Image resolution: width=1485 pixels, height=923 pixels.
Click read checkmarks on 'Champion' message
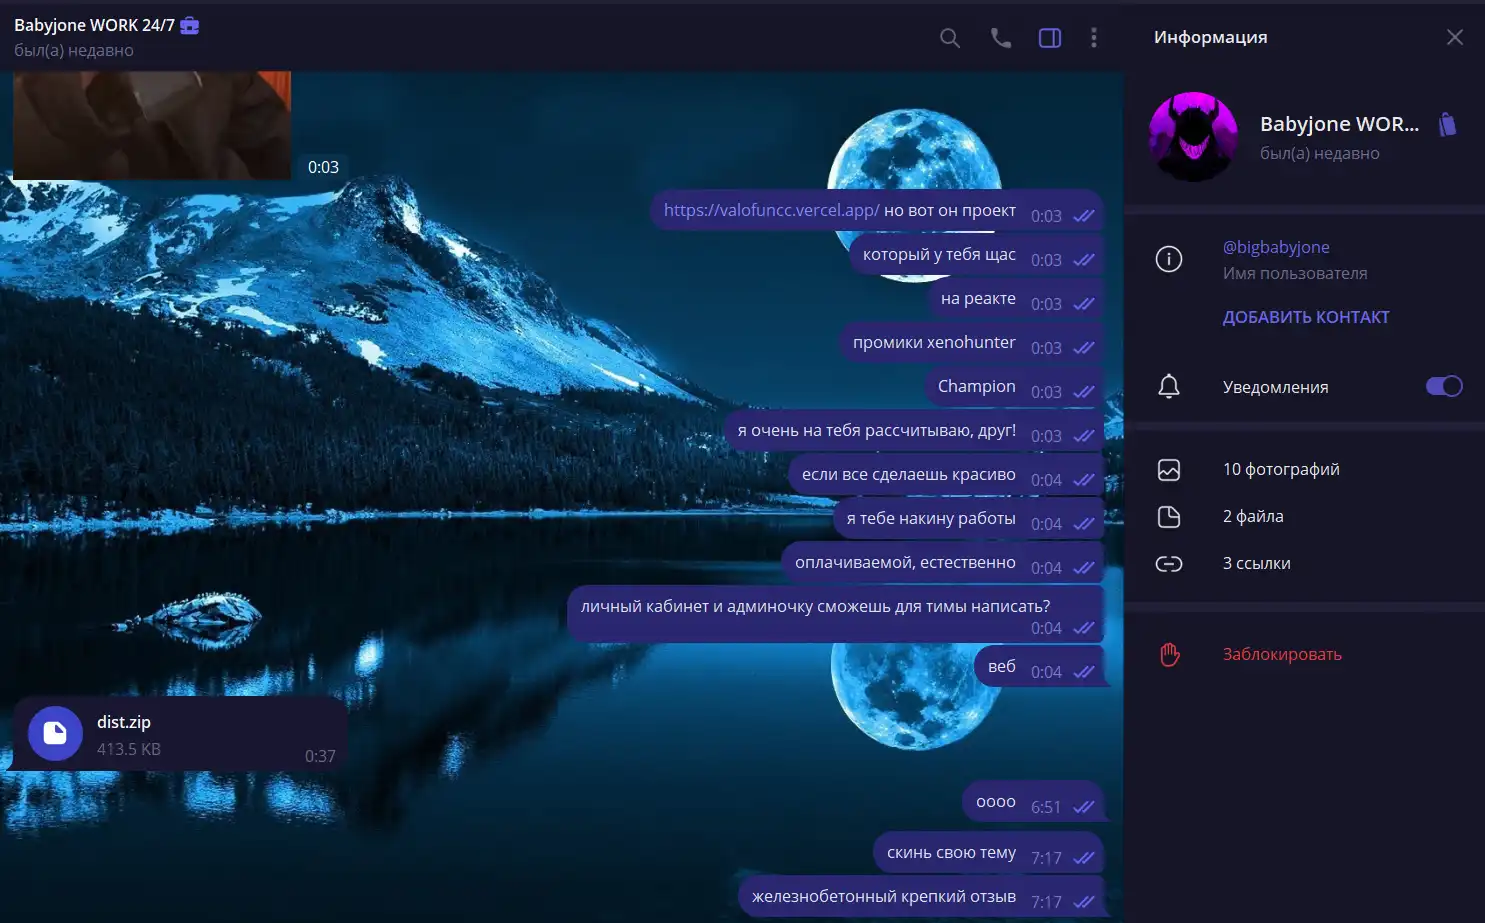pyautogui.click(x=1084, y=391)
